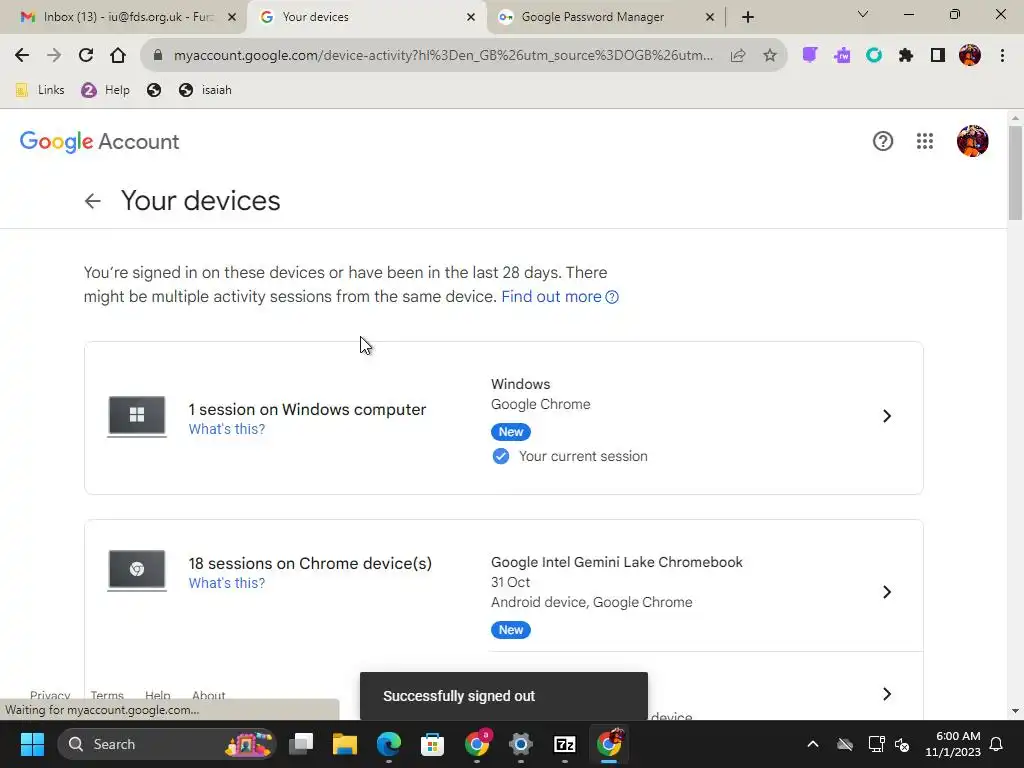Click the Google Account logo
This screenshot has width=1024, height=768.
coord(99,142)
